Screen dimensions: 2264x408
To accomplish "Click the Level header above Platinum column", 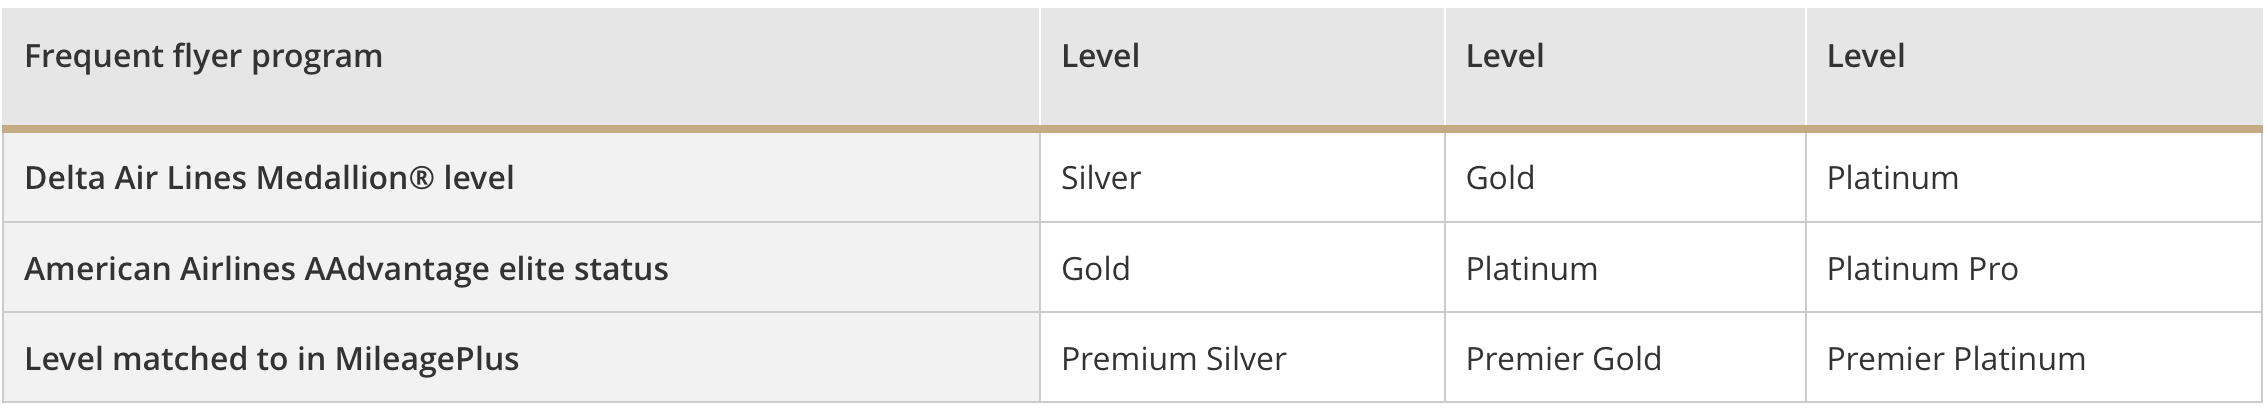I will click(1865, 57).
